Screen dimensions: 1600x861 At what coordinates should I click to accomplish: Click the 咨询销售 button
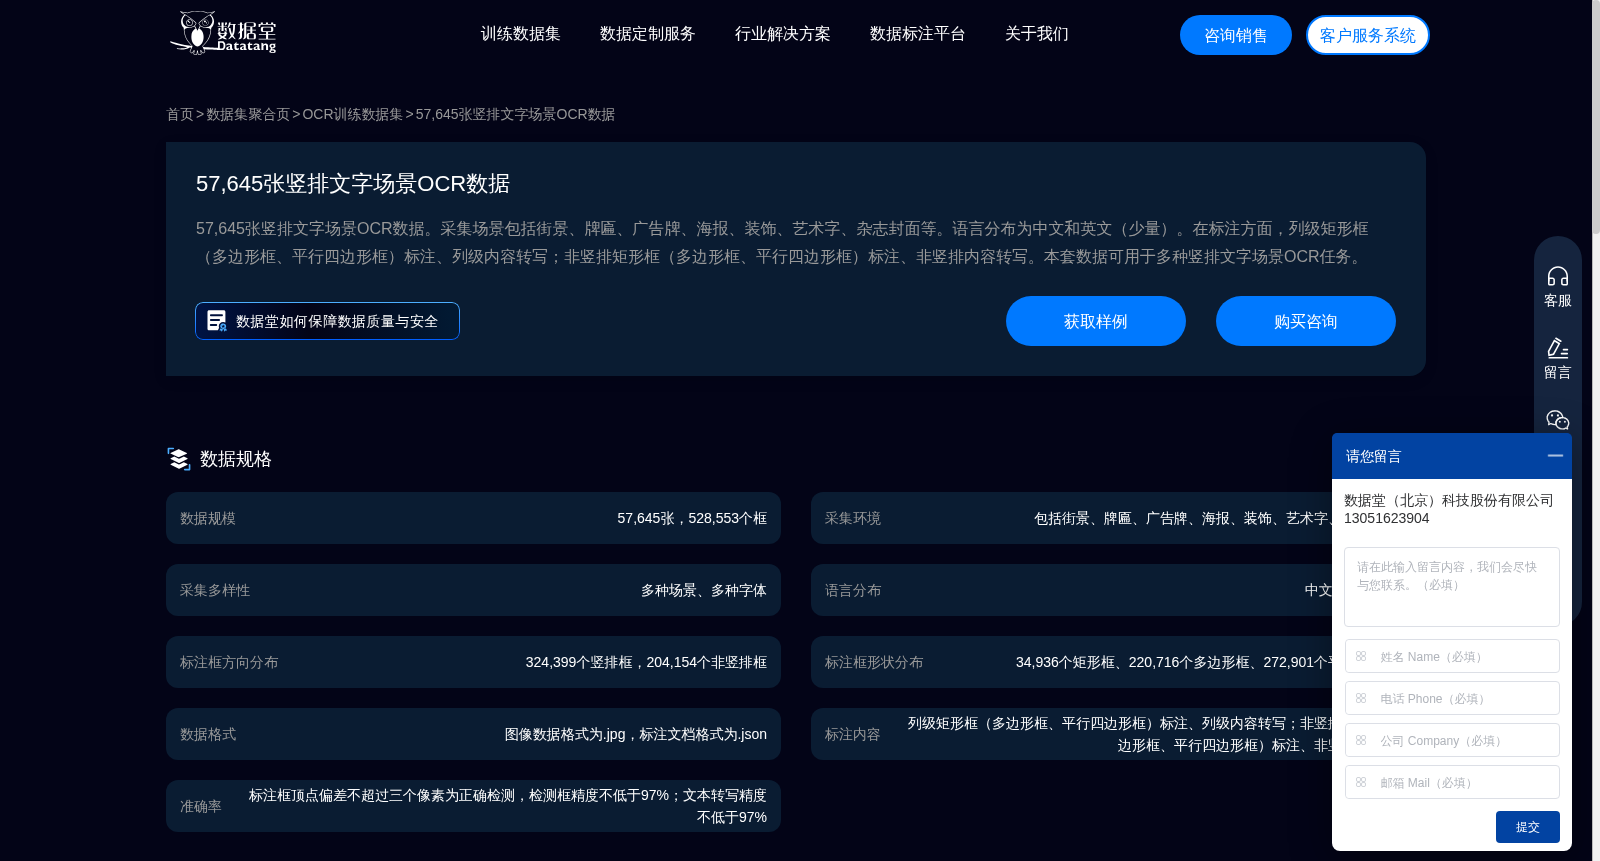[x=1236, y=35]
